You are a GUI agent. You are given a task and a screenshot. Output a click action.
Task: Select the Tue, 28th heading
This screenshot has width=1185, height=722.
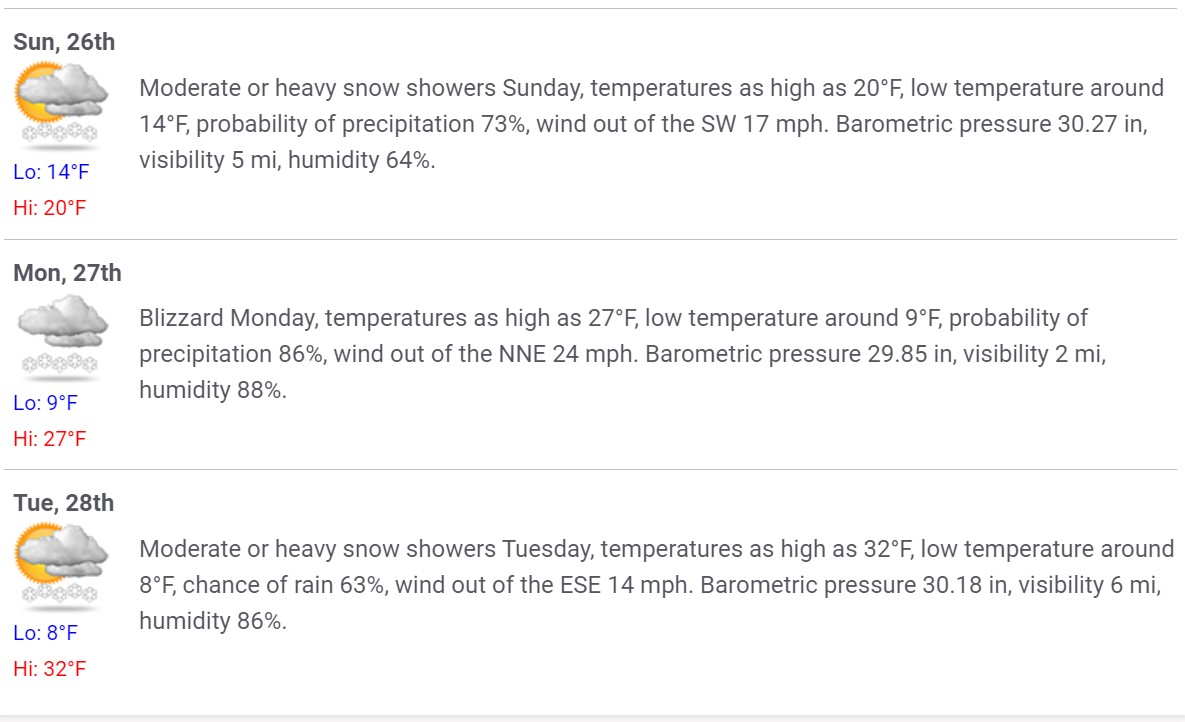click(63, 503)
